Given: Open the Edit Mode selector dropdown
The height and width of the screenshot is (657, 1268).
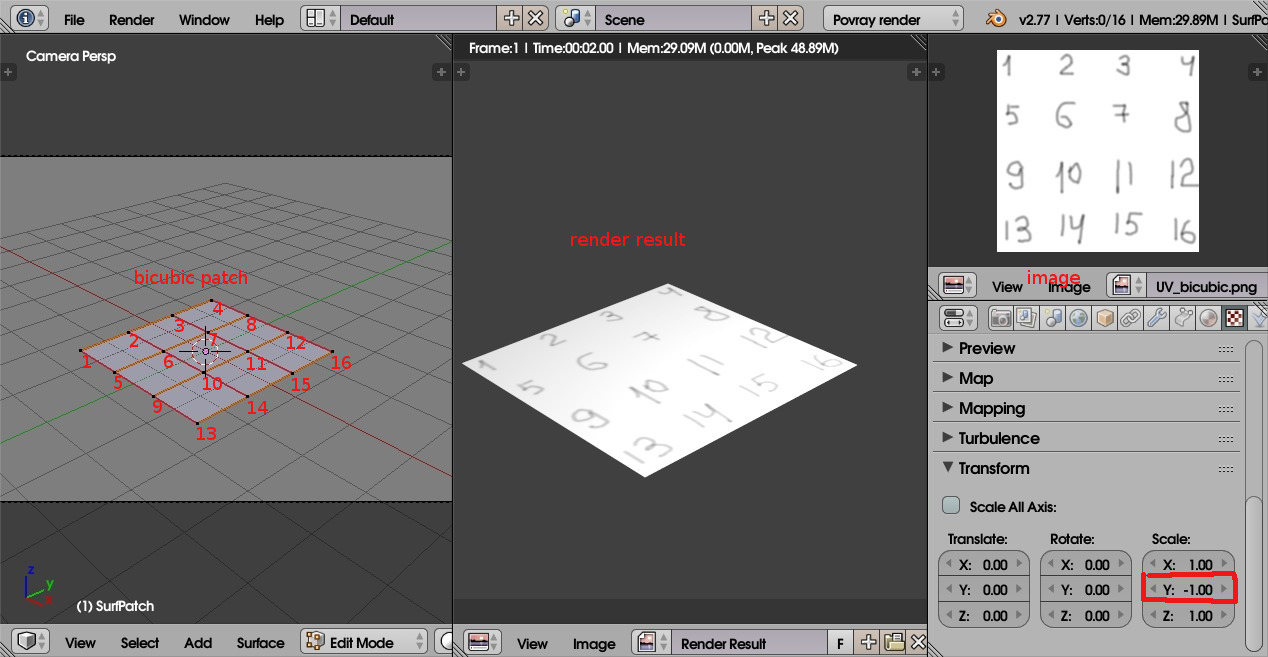Looking at the screenshot, I should pos(363,643).
